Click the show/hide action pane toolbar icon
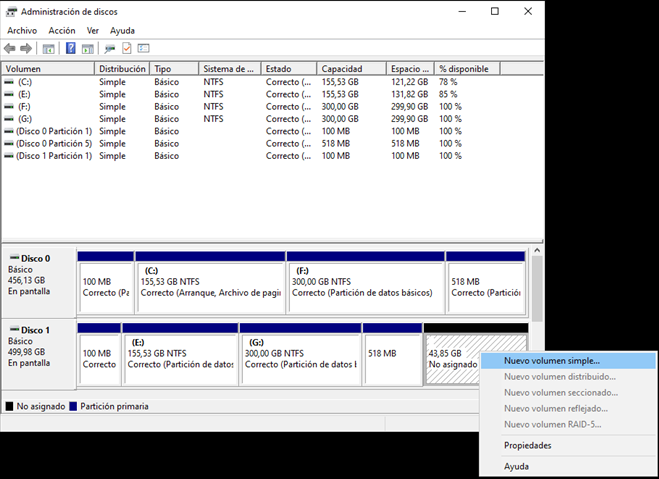This screenshot has width=659, height=479. 88,48
